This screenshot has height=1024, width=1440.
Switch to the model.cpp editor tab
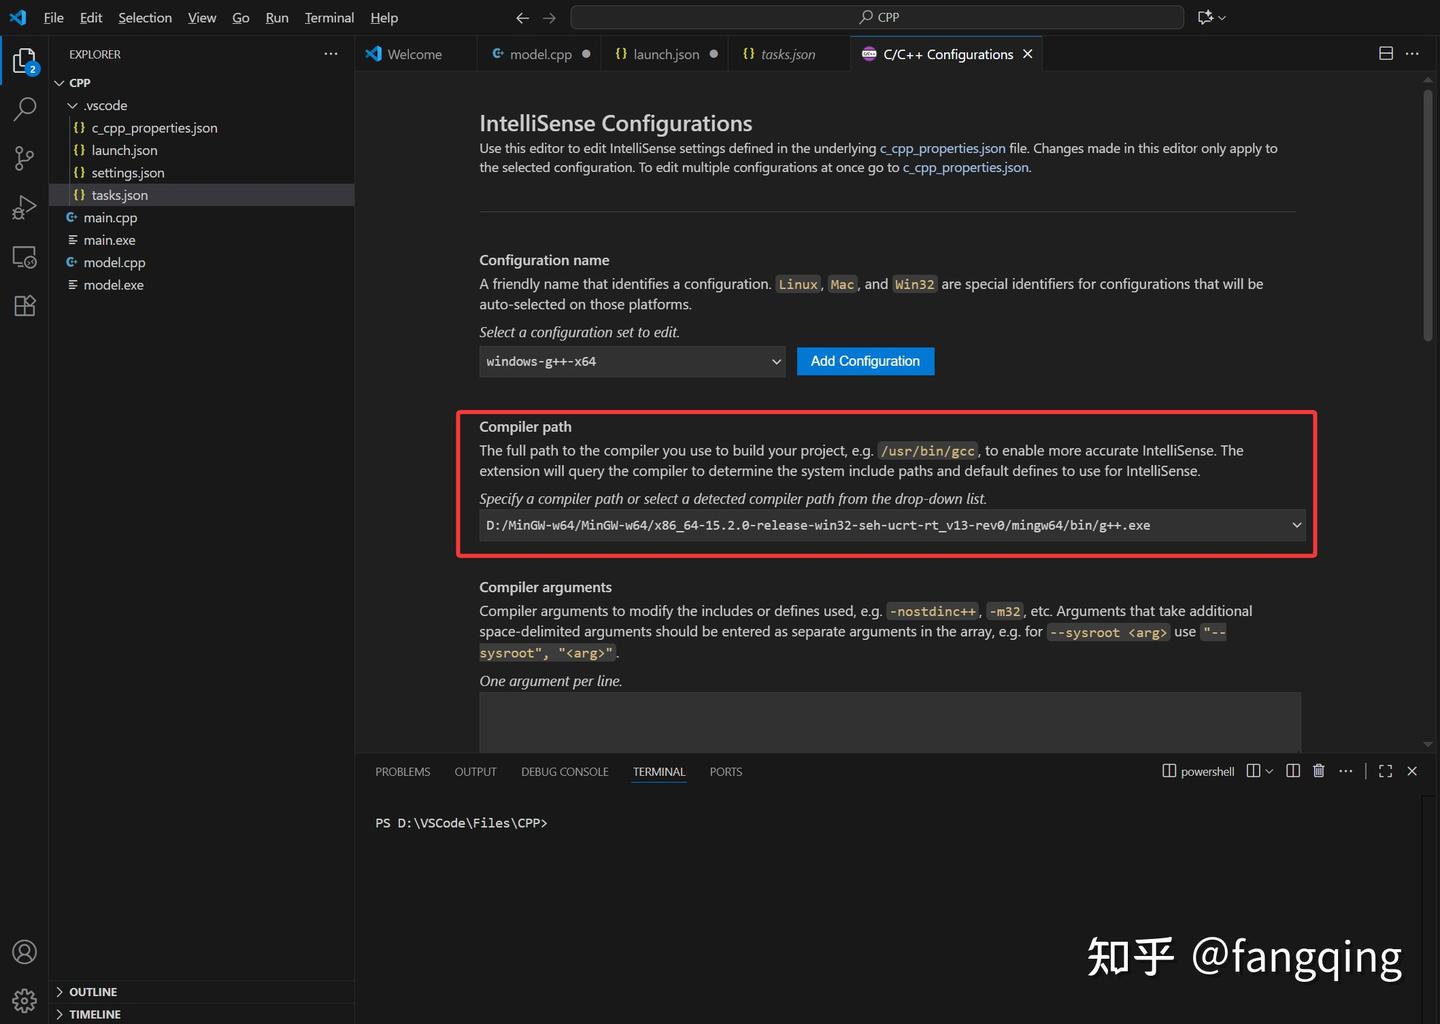pos(540,54)
